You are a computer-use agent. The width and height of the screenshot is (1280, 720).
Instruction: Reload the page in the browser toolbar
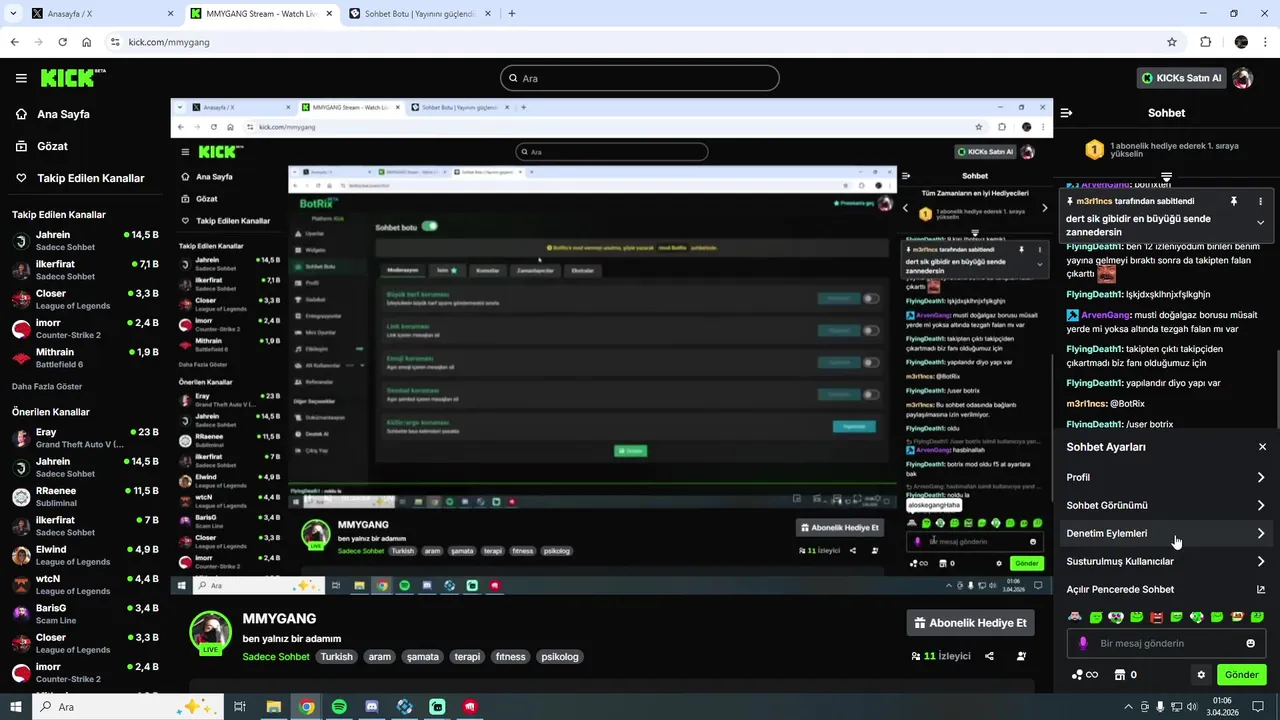[62, 42]
